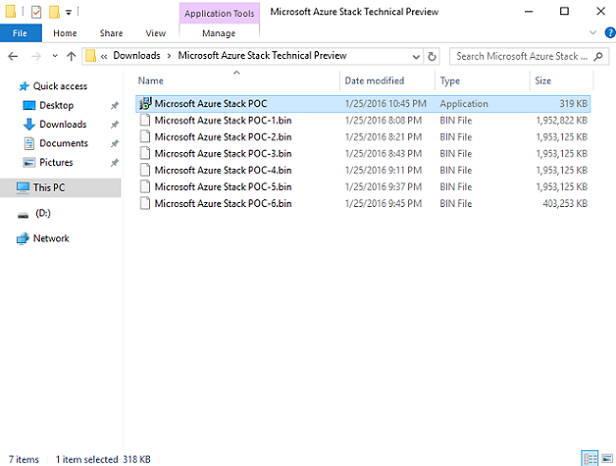Select Network in navigation pane
The width and height of the screenshot is (616, 466).
point(51,238)
